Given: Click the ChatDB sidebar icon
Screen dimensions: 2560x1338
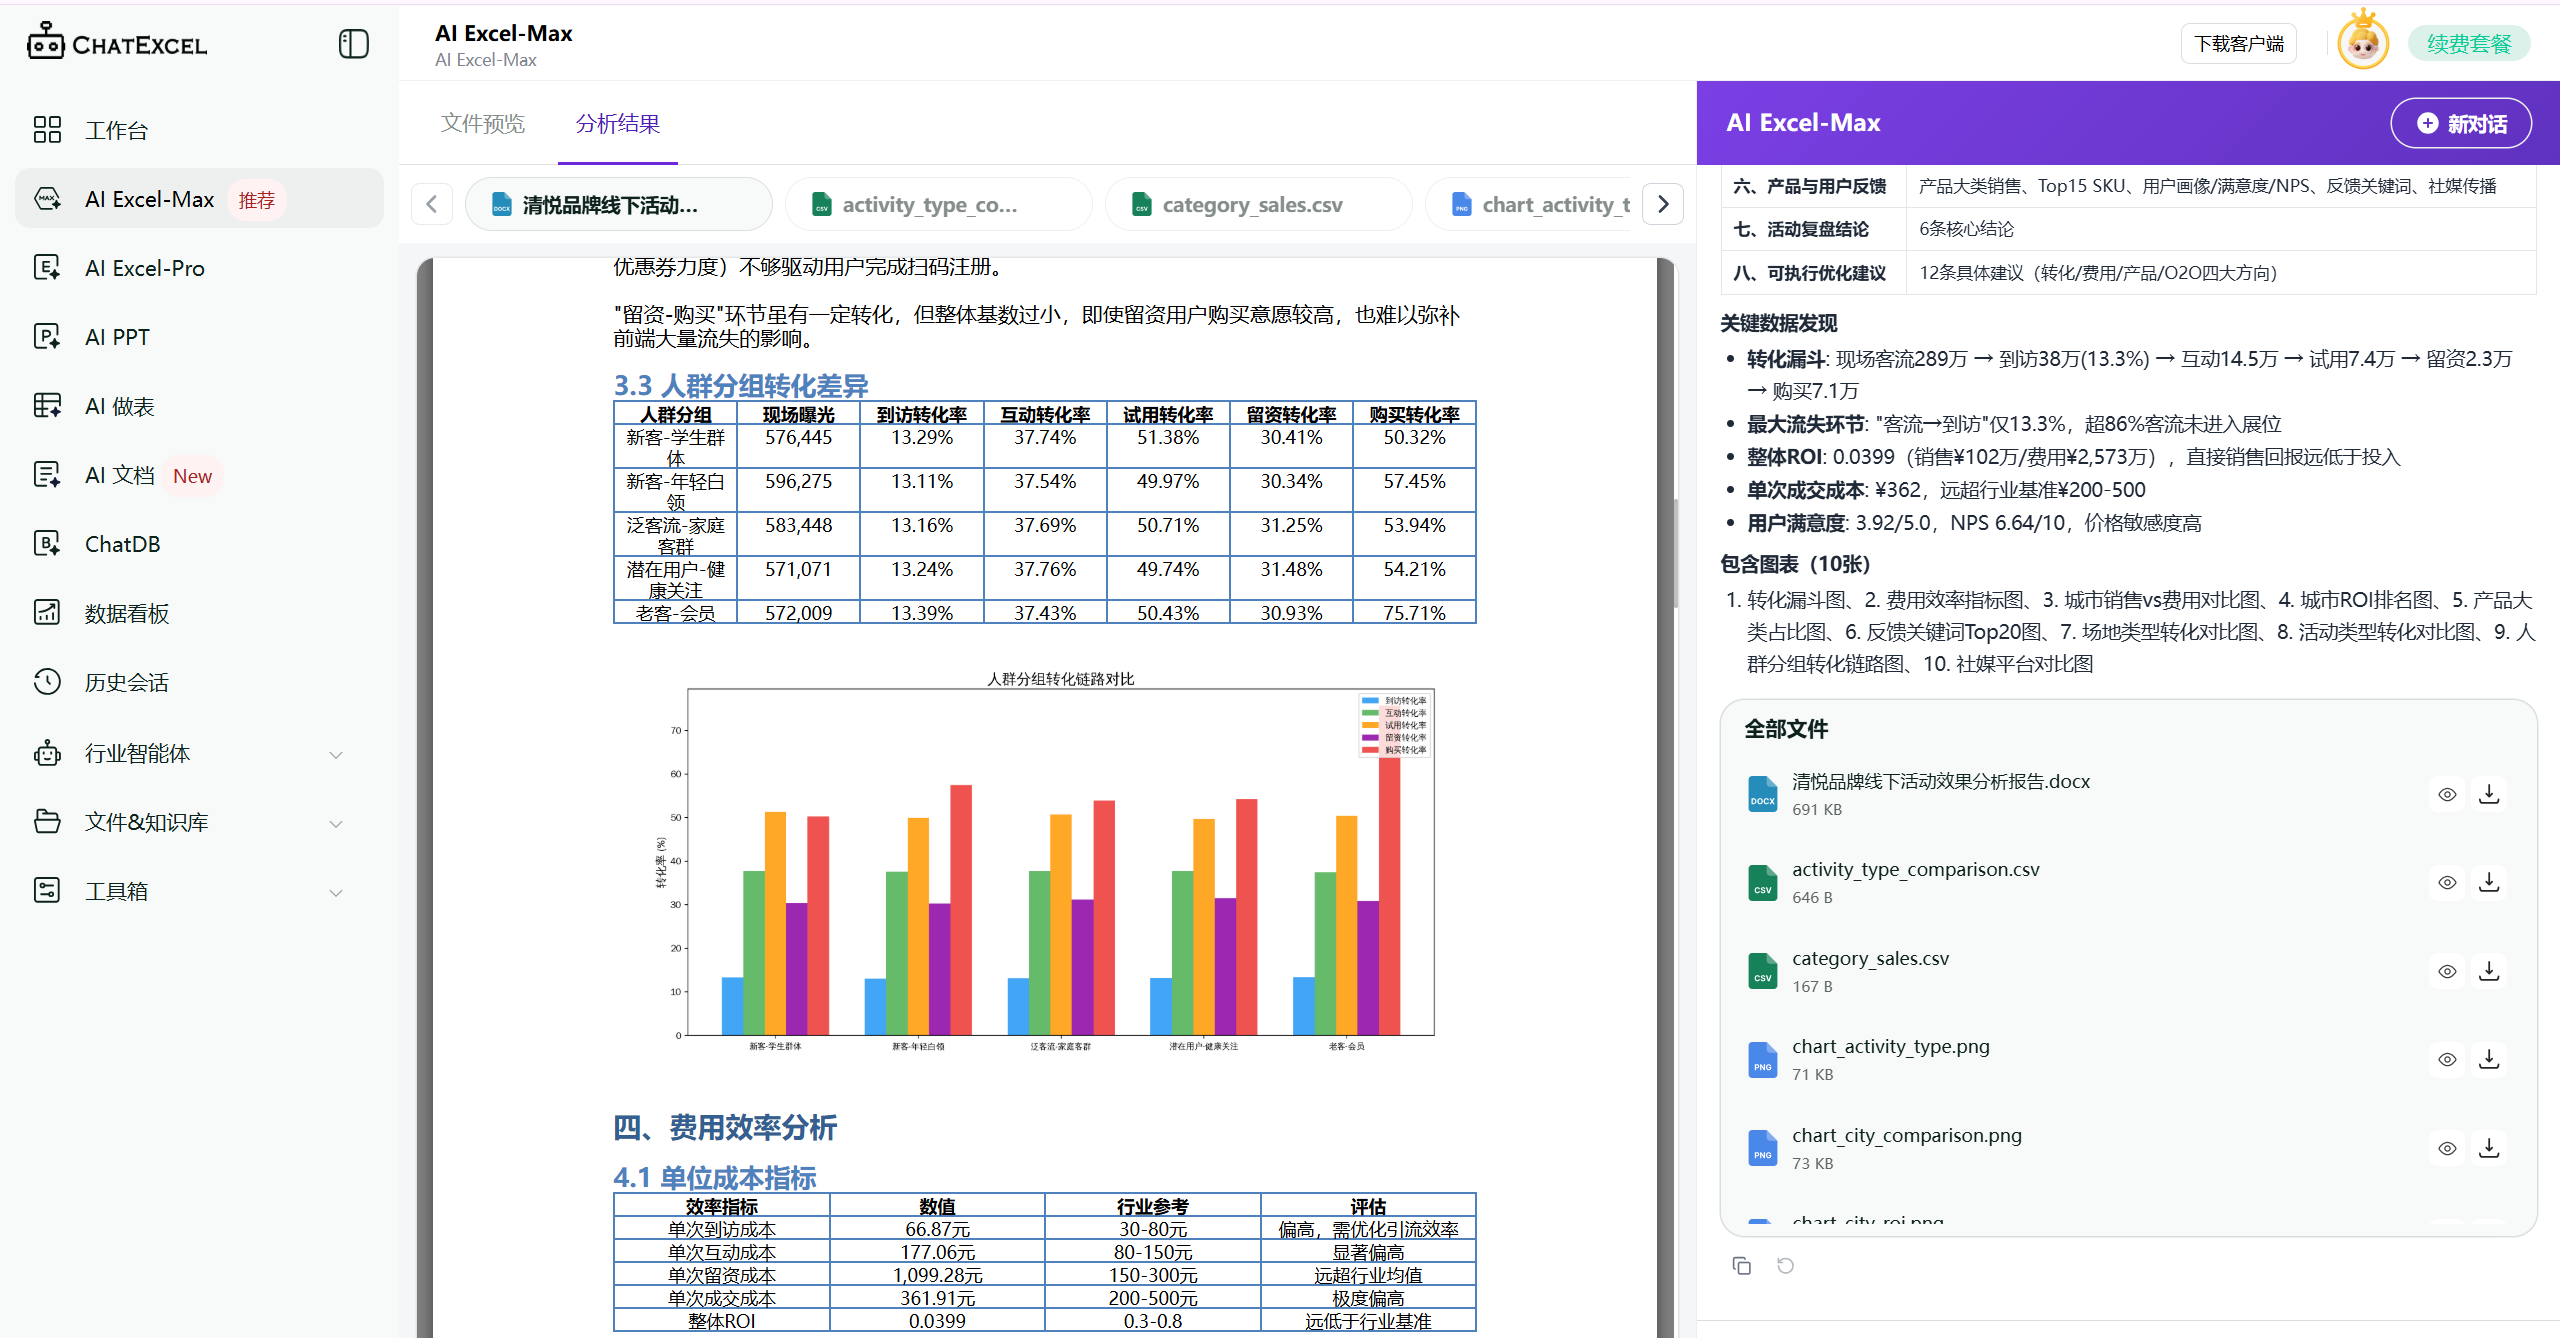Looking at the screenshot, I should coord(47,544).
